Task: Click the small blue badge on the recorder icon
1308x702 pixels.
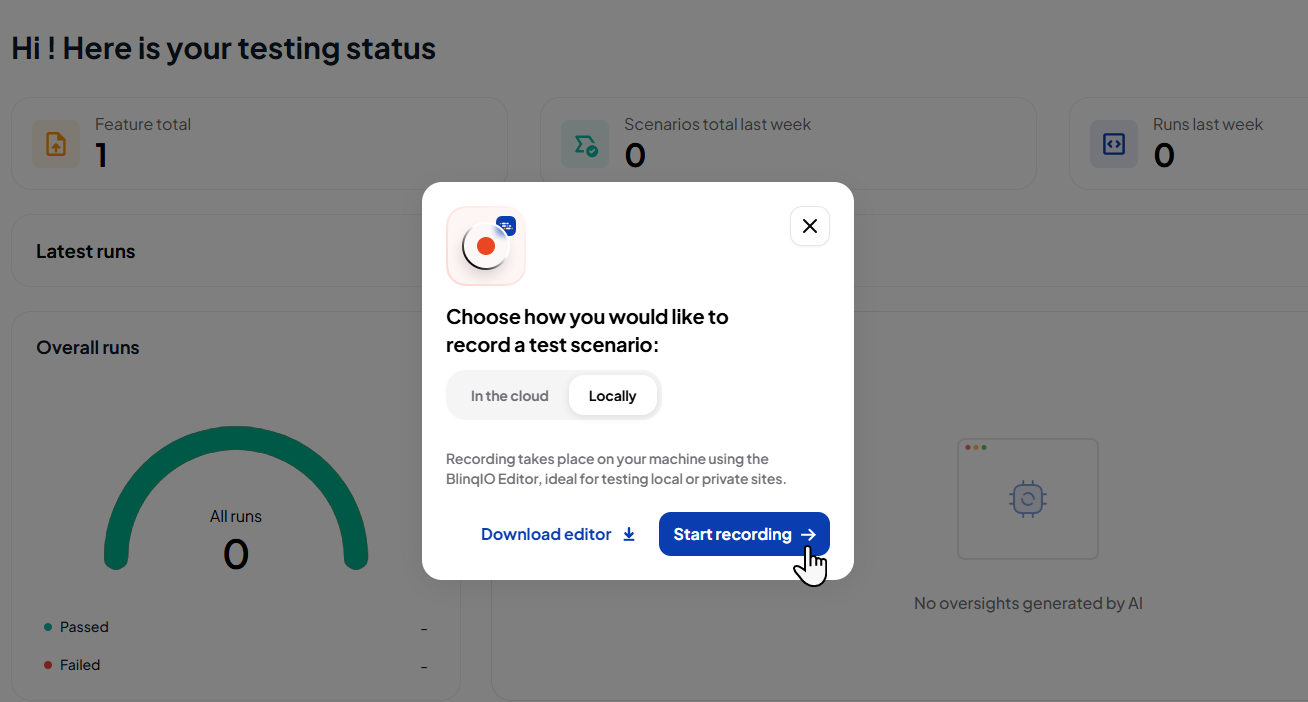Action: click(506, 225)
